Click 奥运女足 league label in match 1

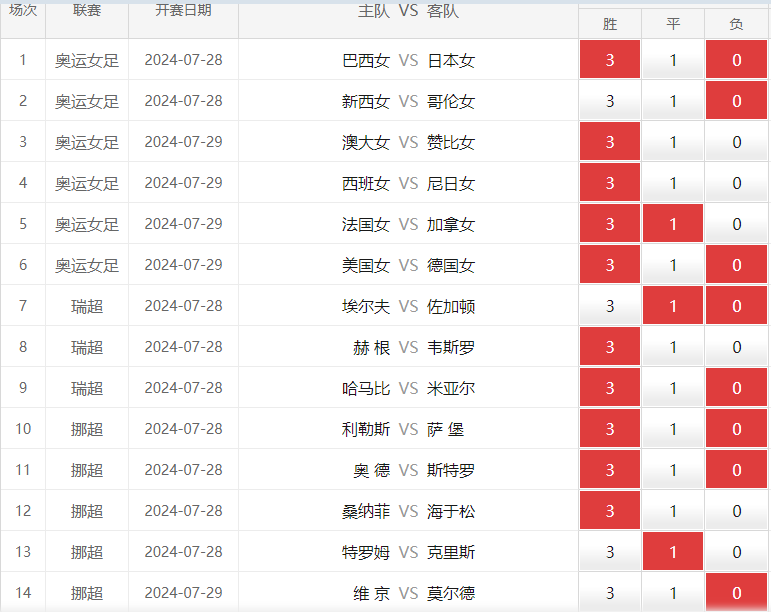coord(87,60)
